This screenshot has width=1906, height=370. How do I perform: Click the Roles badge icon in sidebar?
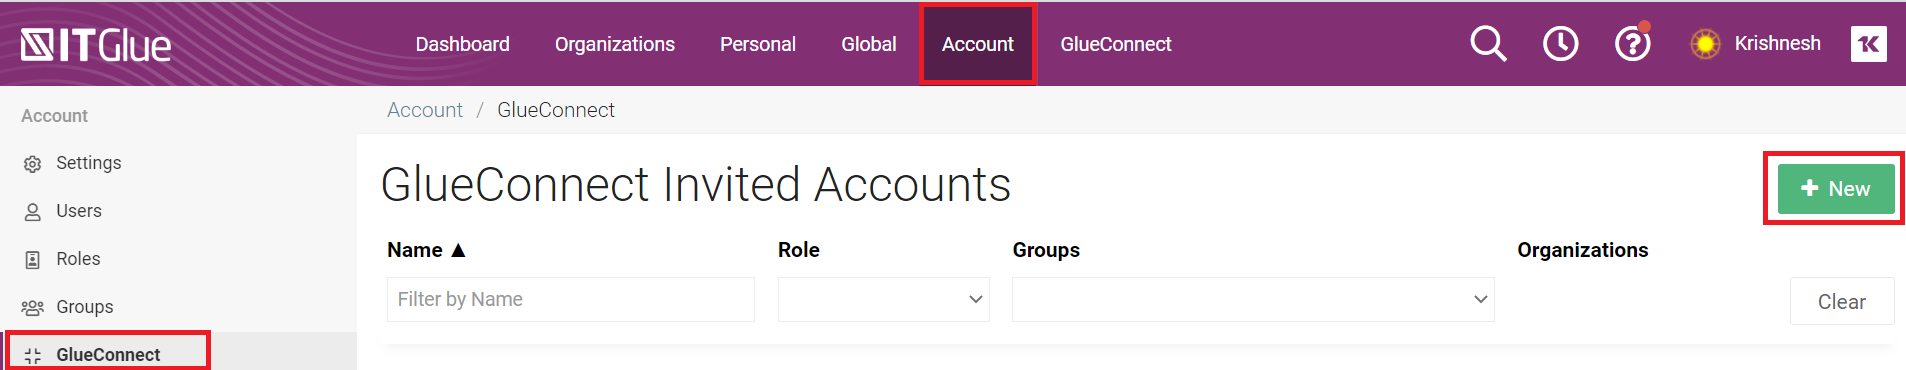tap(33, 260)
